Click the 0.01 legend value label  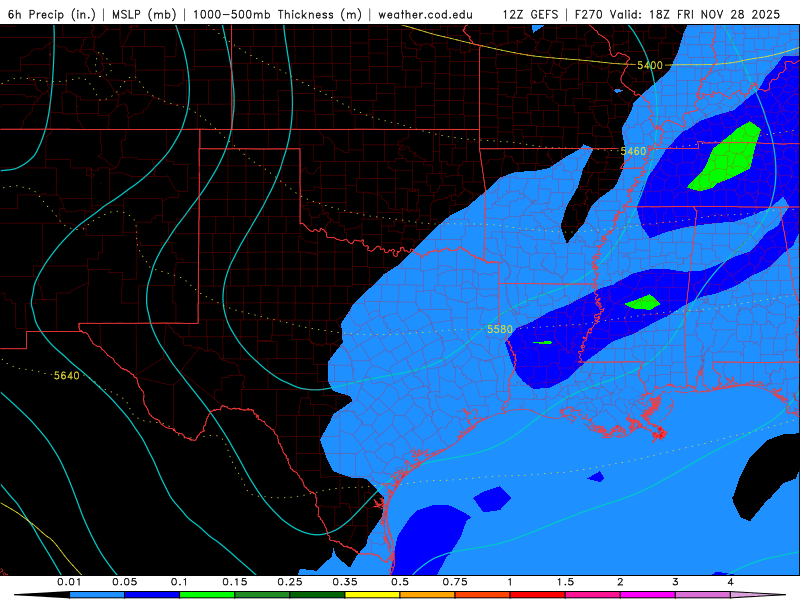[x=69, y=582]
